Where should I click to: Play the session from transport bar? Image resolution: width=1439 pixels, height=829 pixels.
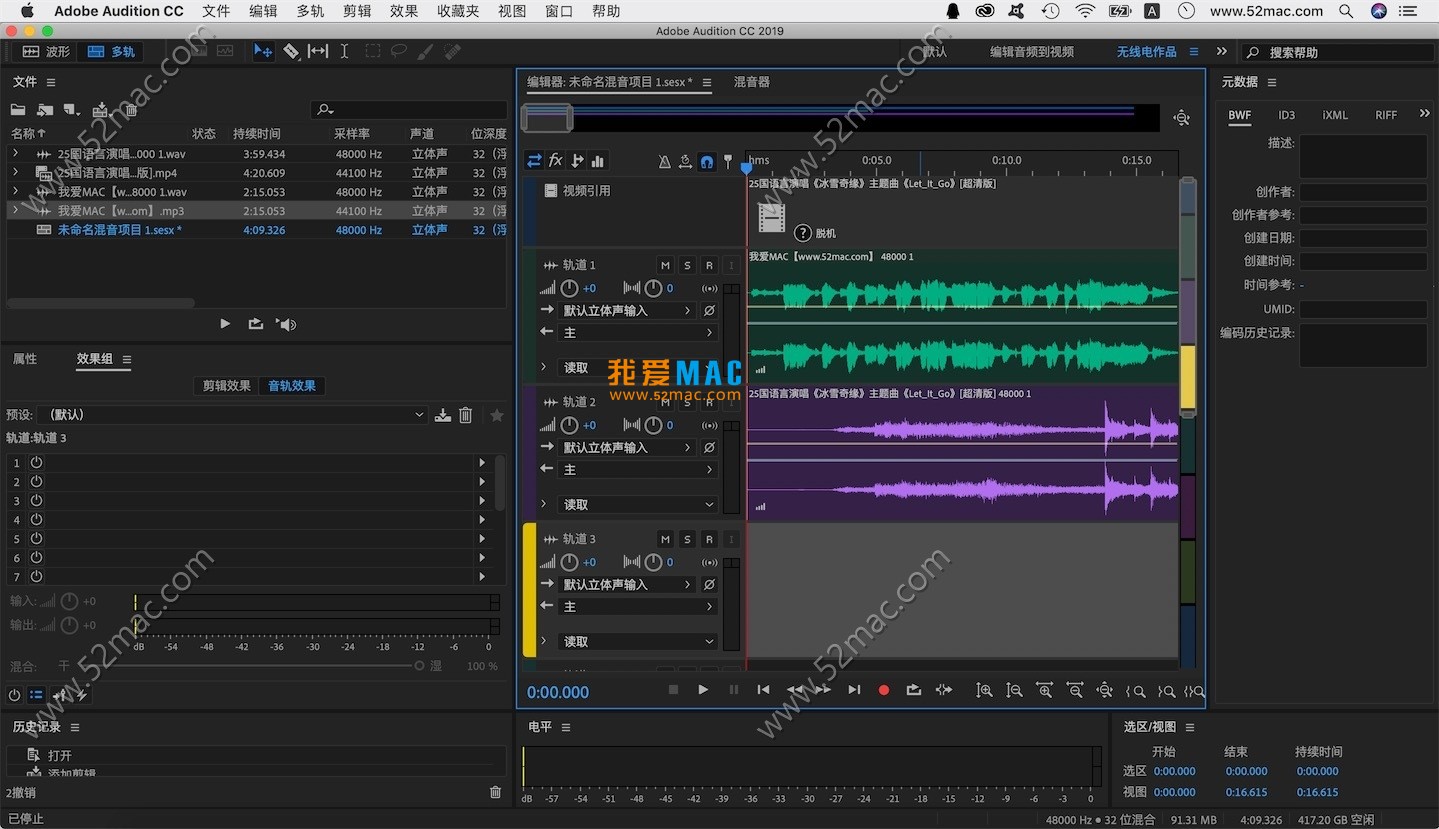[703, 690]
